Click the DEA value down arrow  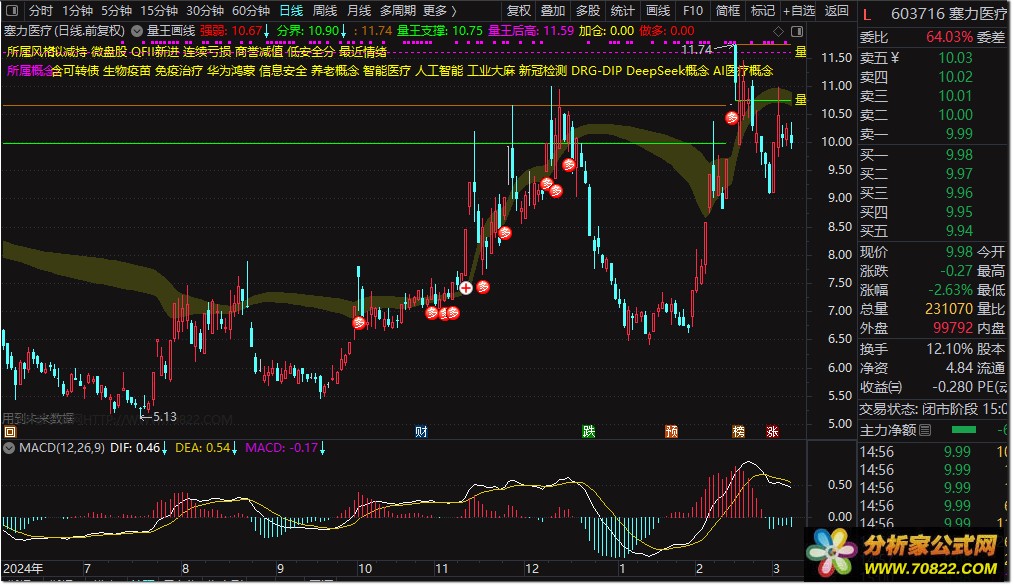pyautogui.click(x=234, y=448)
